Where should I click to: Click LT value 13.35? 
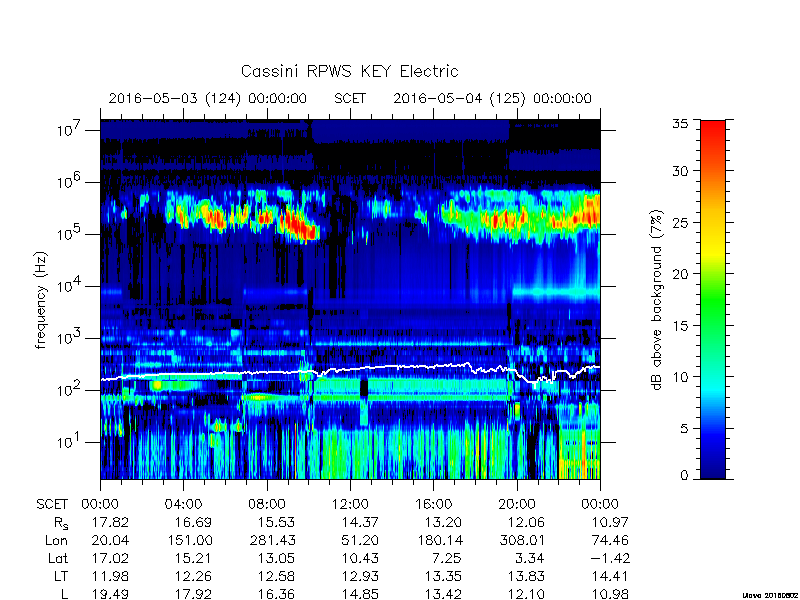tap(443, 577)
